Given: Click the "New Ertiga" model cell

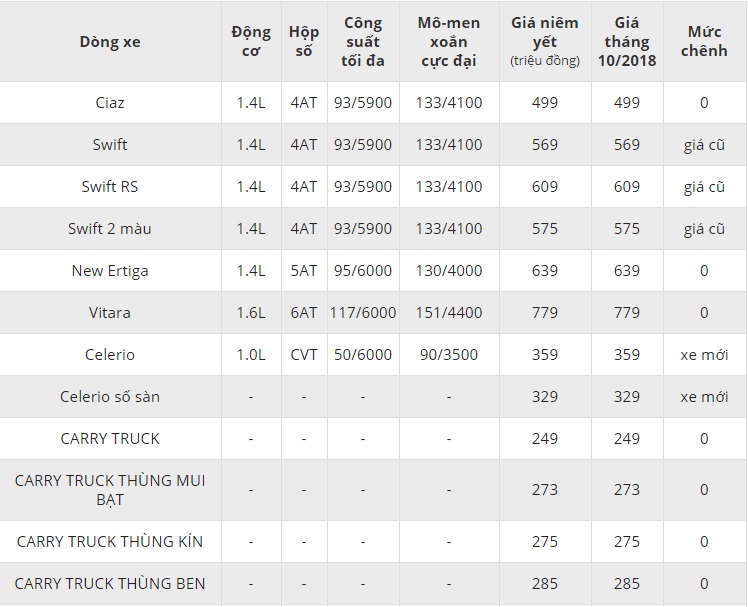Looking at the screenshot, I should click(x=110, y=271).
